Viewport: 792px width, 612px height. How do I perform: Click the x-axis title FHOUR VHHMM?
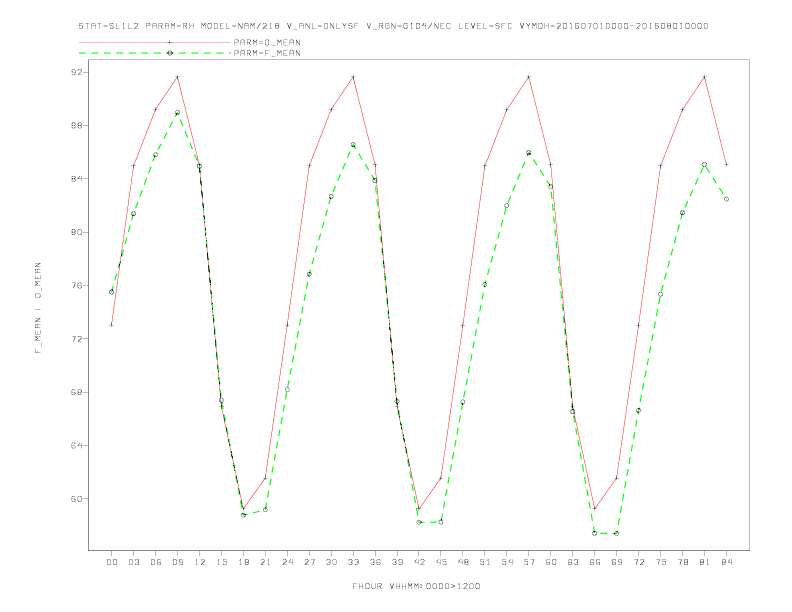click(x=416, y=586)
